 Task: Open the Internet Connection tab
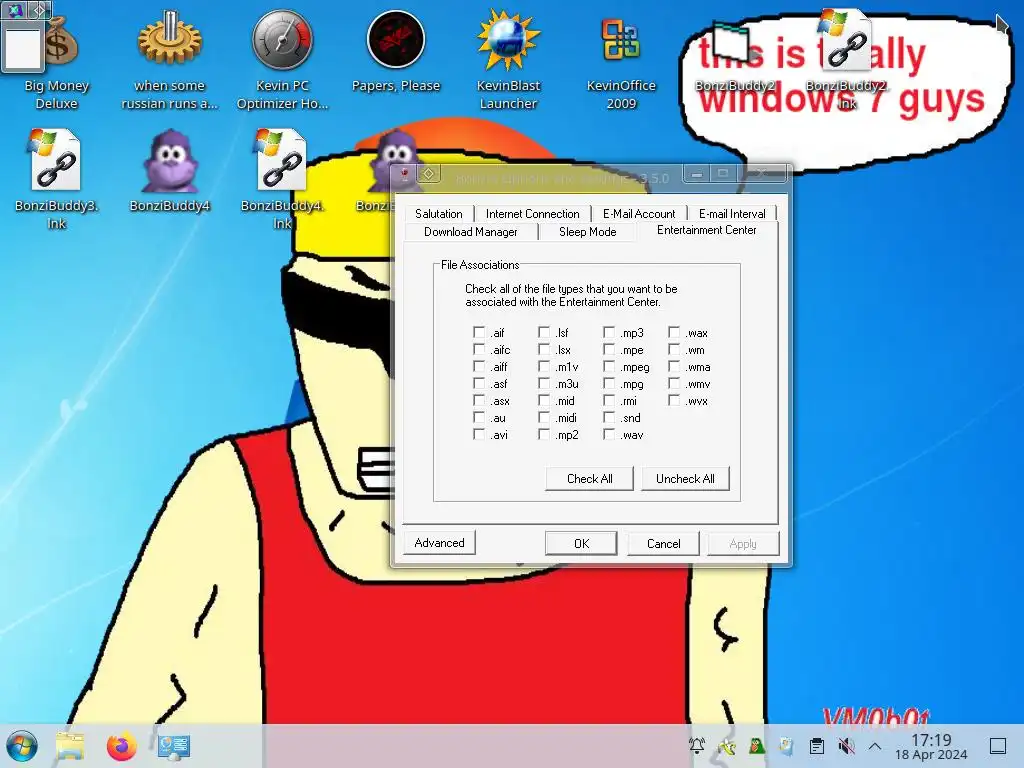pyautogui.click(x=532, y=214)
